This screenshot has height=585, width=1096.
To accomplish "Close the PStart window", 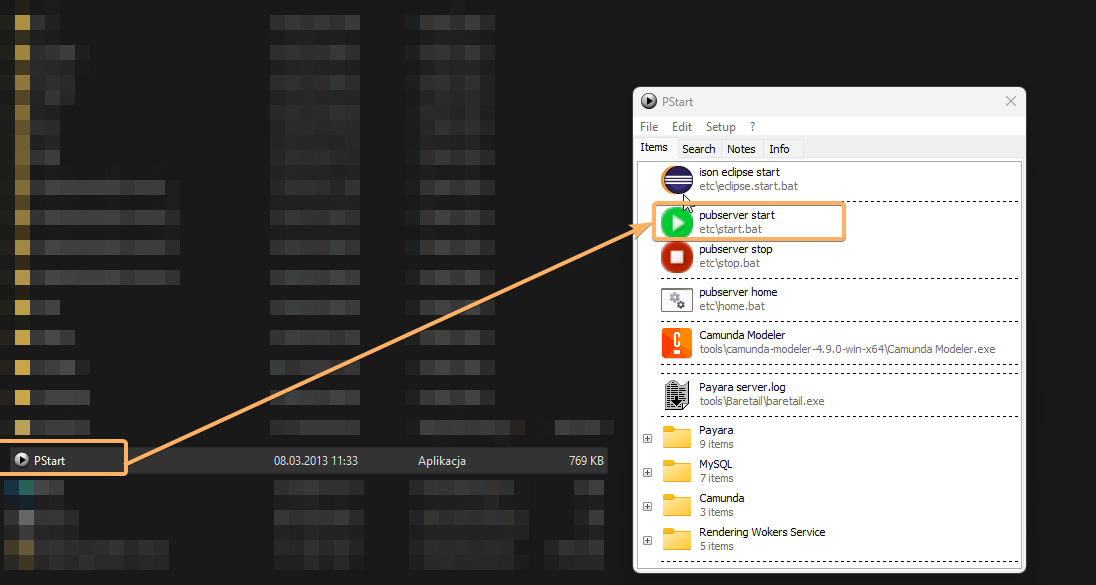I will [x=1010, y=102].
